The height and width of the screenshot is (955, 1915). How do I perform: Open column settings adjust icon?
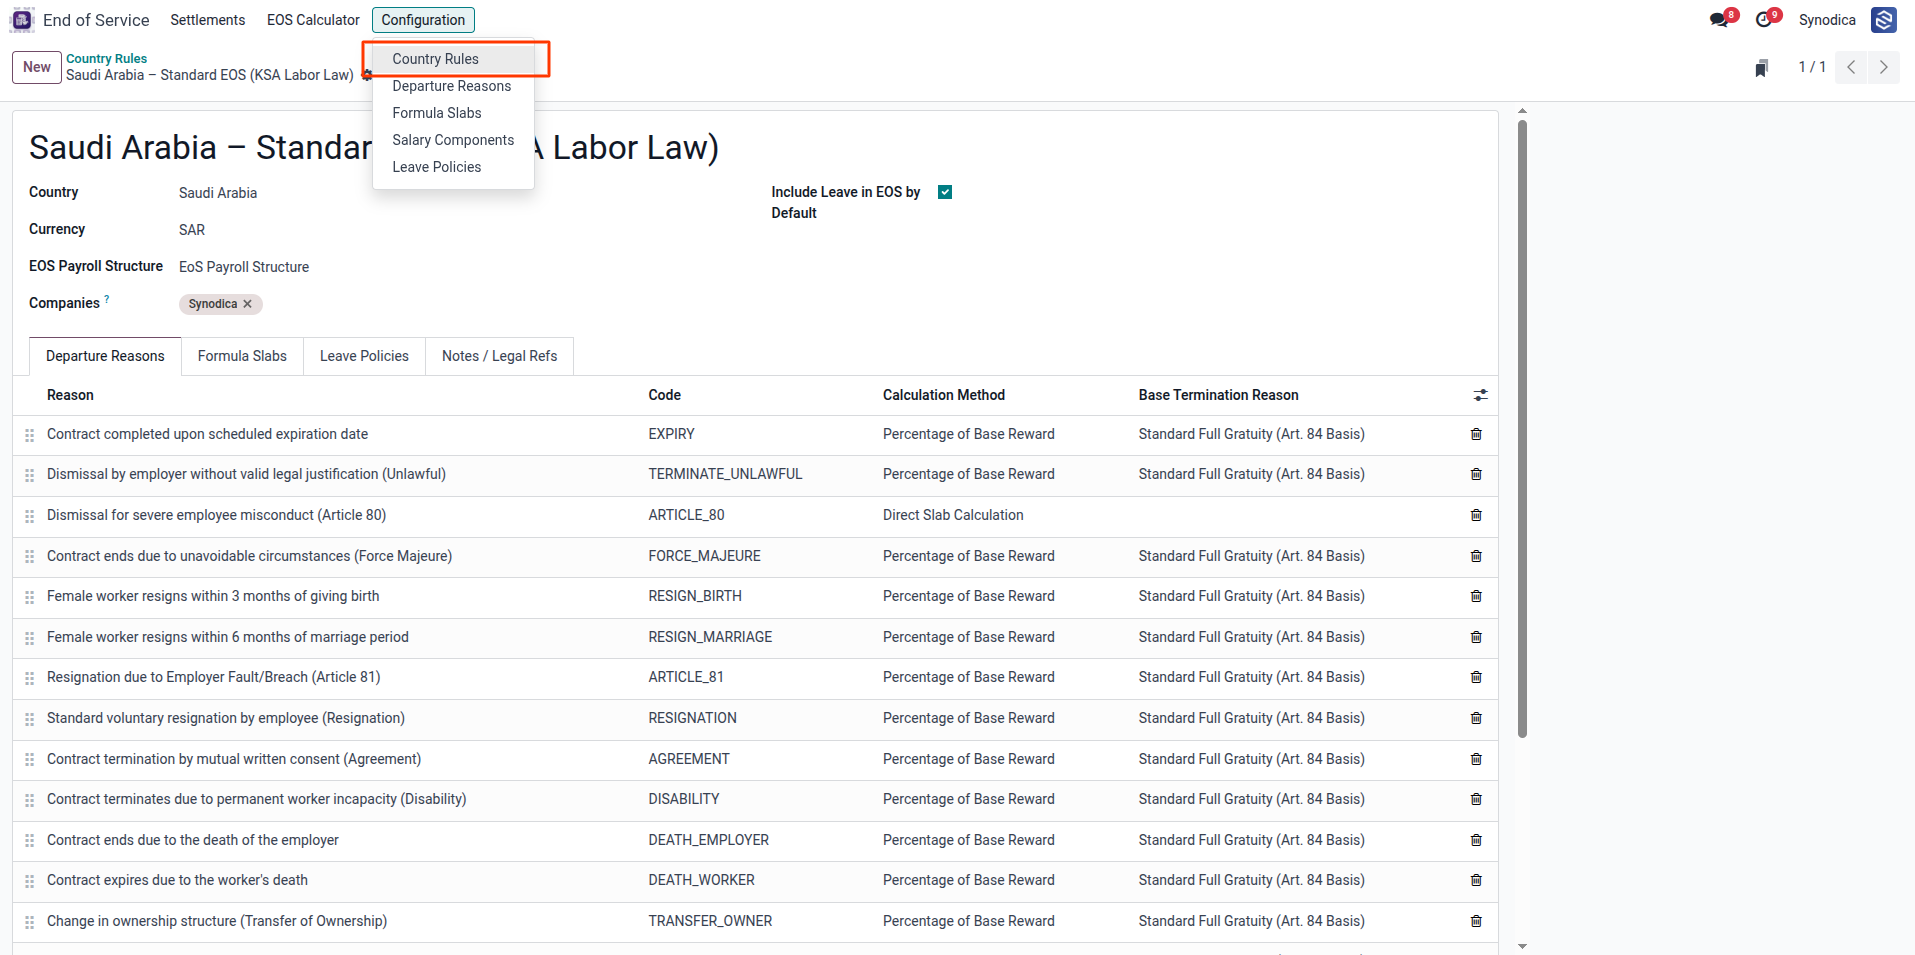point(1480,396)
